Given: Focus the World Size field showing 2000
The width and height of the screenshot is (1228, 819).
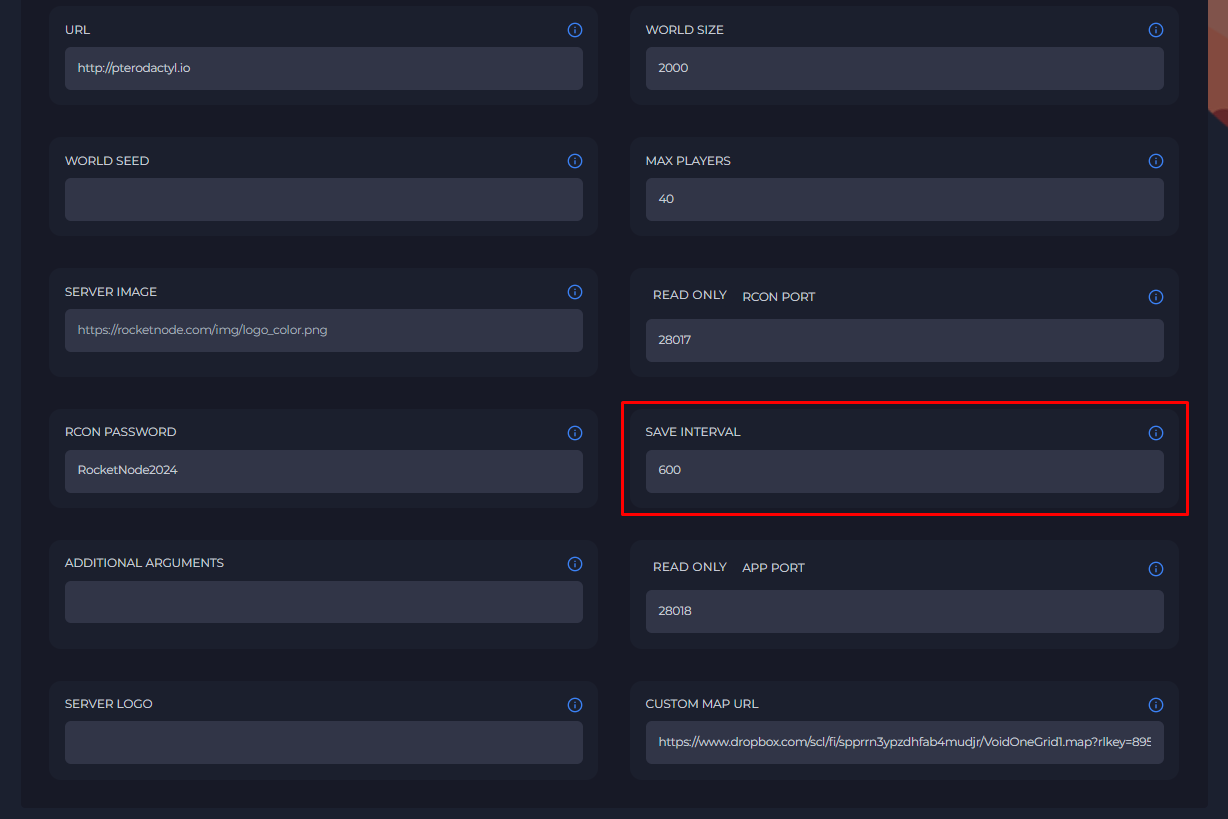Looking at the screenshot, I should (904, 68).
